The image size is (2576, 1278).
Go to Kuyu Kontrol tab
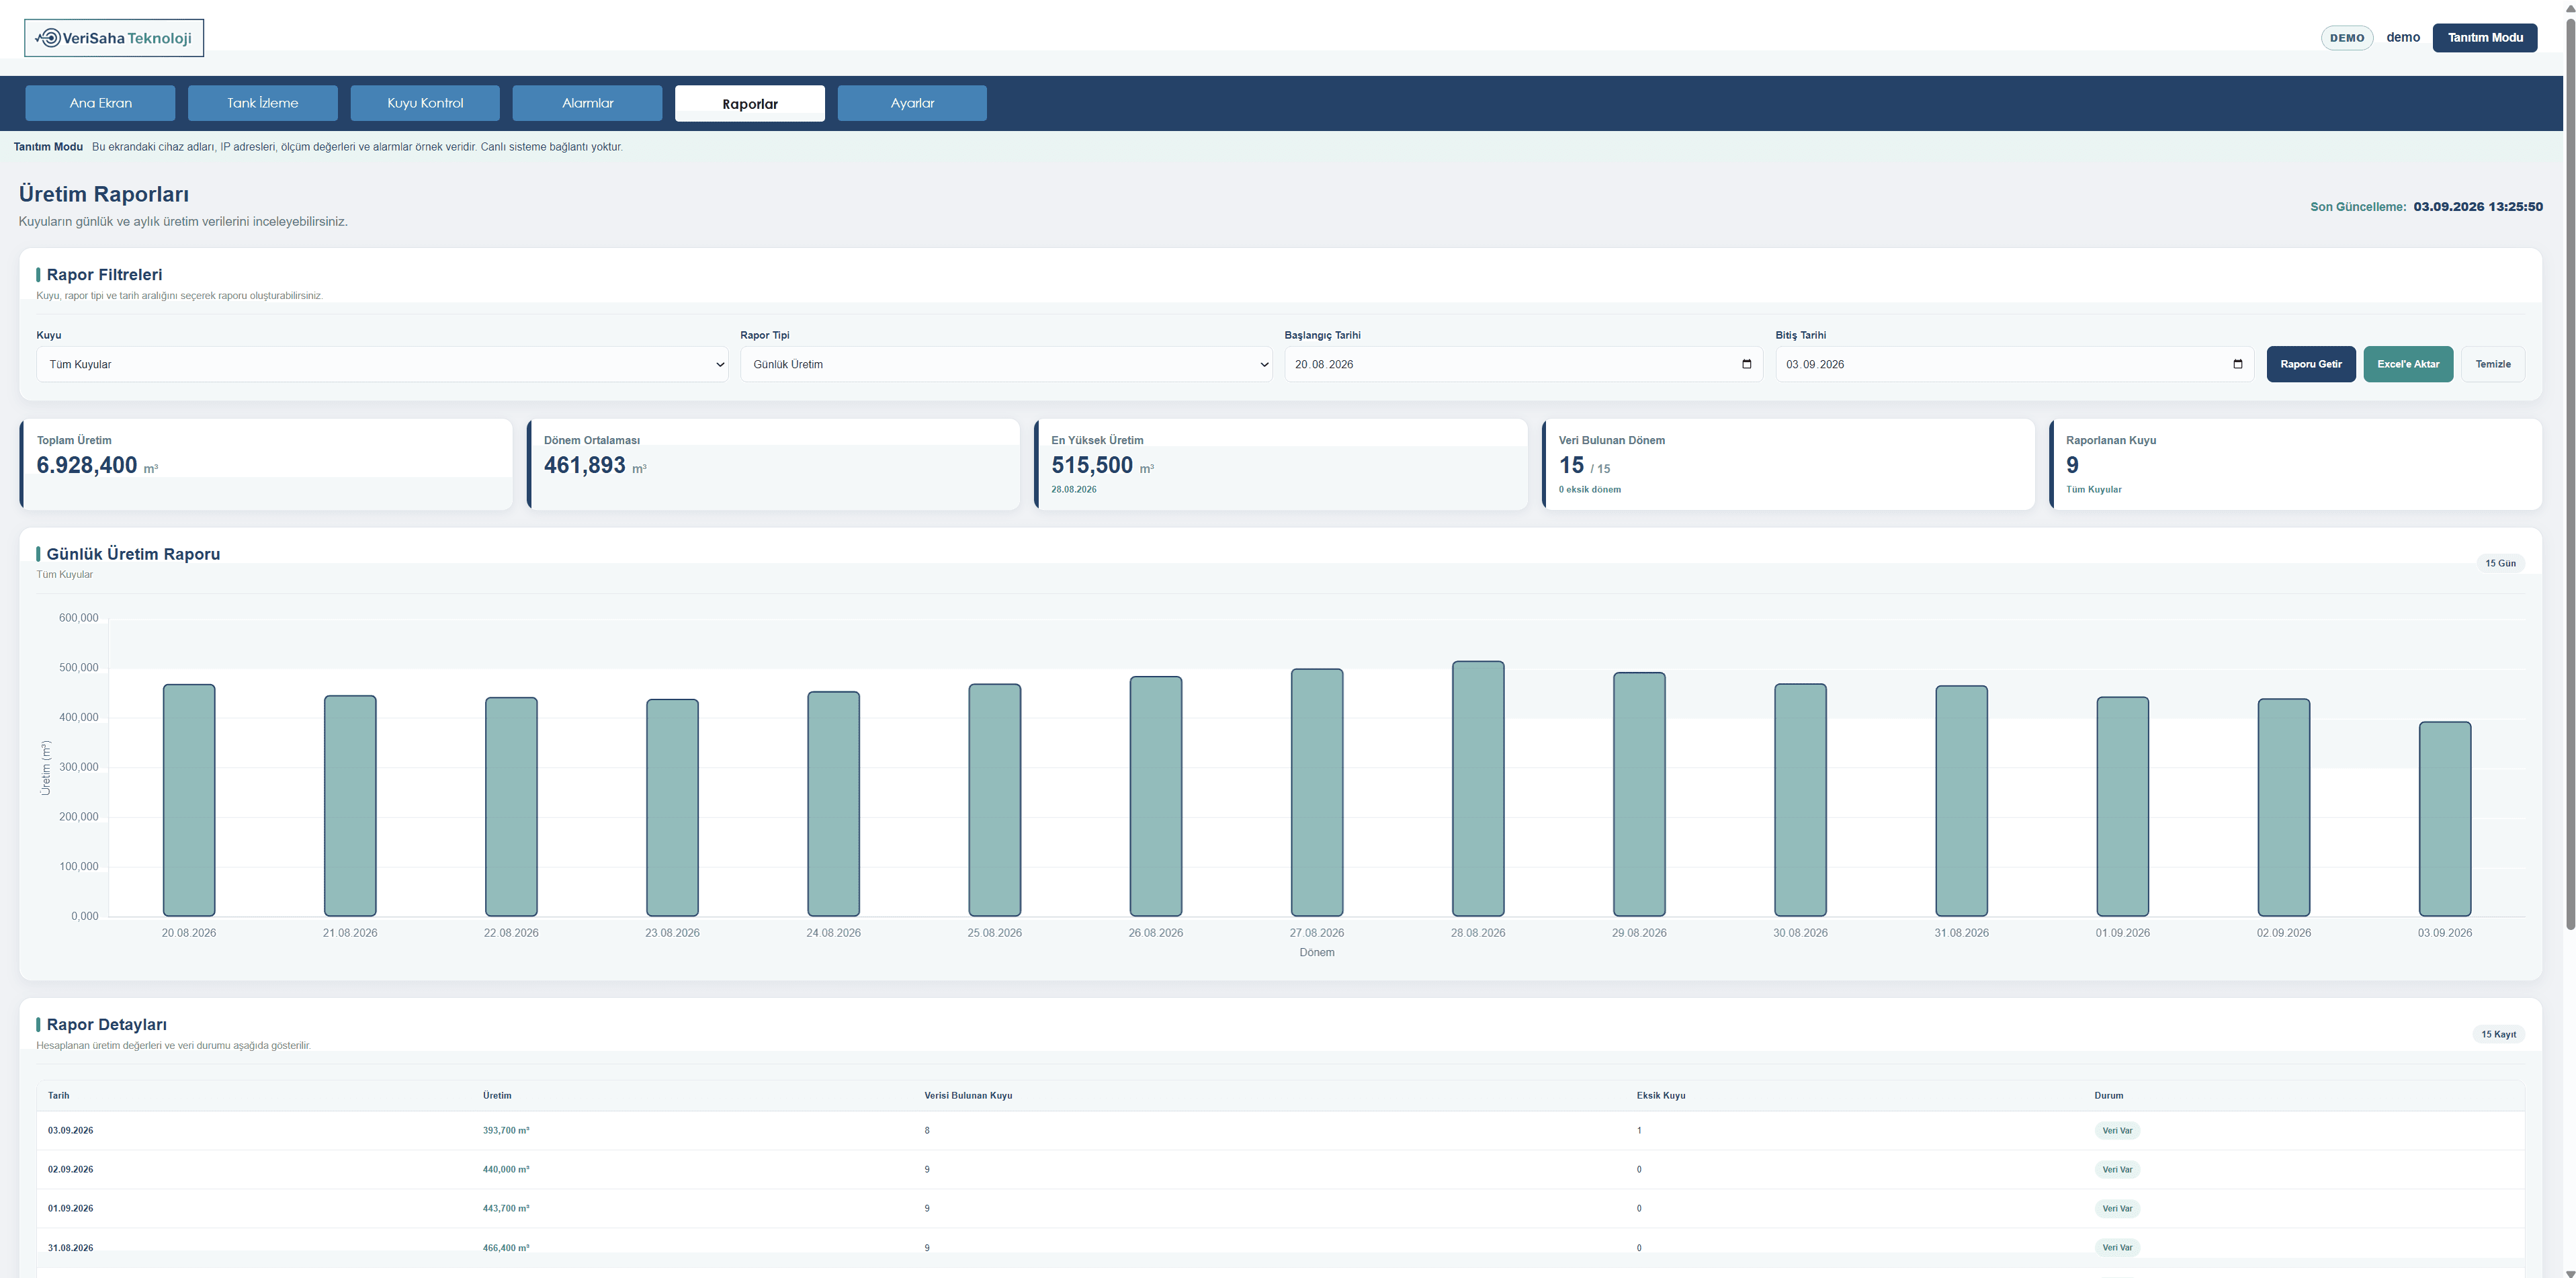(x=425, y=103)
